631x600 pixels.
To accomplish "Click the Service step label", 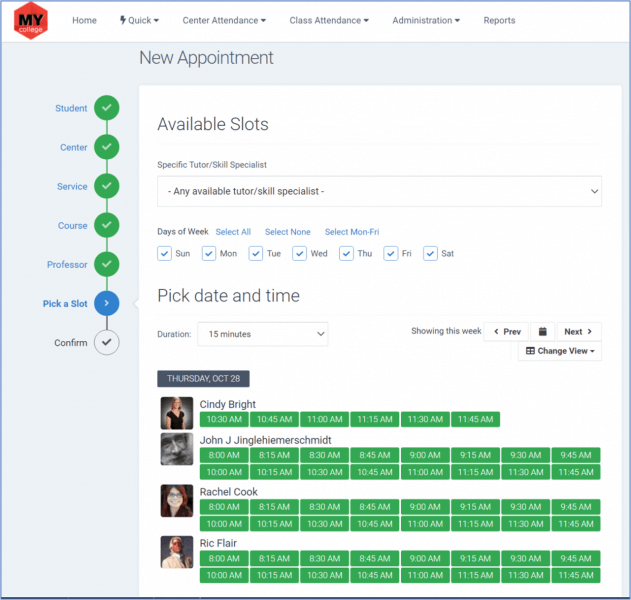I will tap(72, 186).
